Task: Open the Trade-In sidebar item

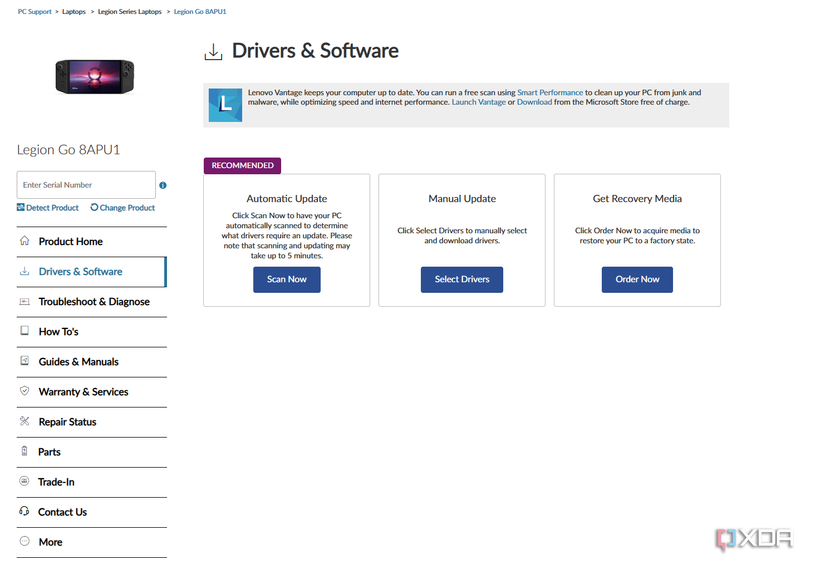Action: coord(56,482)
